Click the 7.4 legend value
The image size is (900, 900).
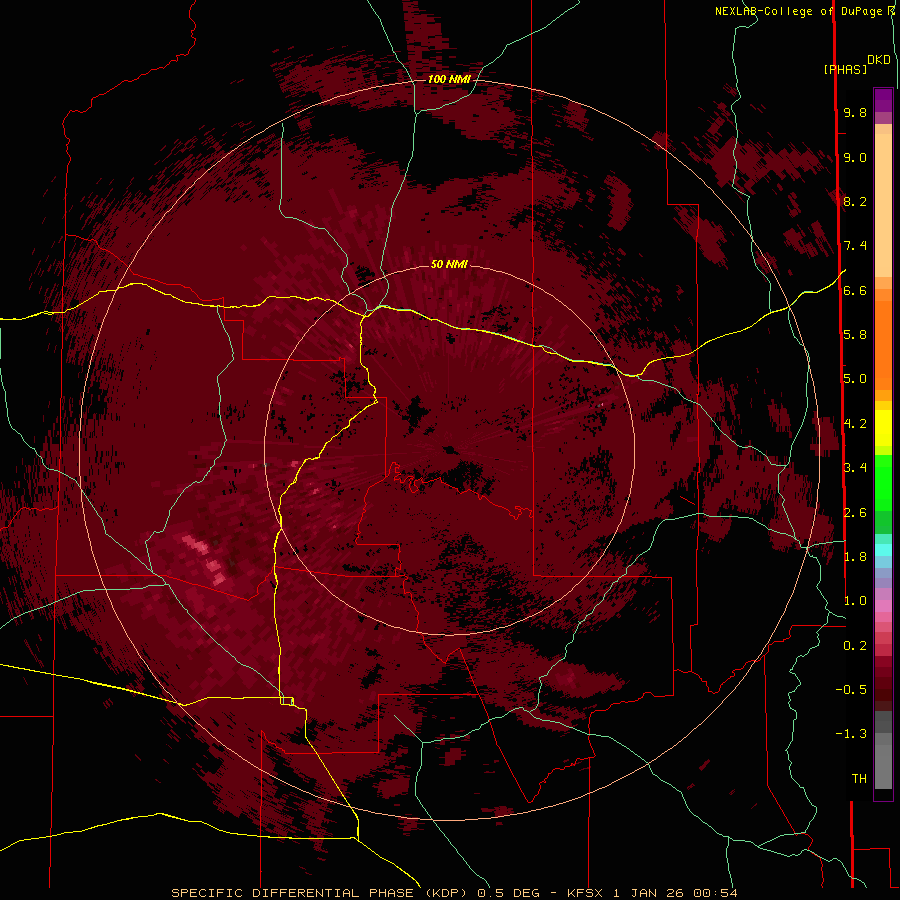(855, 246)
